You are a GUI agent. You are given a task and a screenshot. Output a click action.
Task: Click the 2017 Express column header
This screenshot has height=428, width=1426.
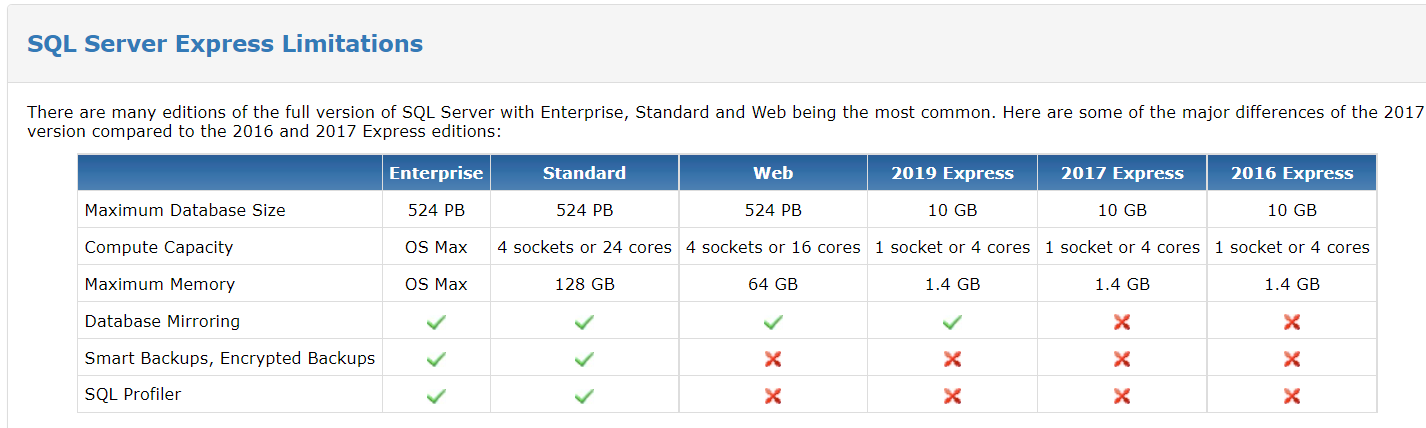pyautogui.click(x=1122, y=173)
